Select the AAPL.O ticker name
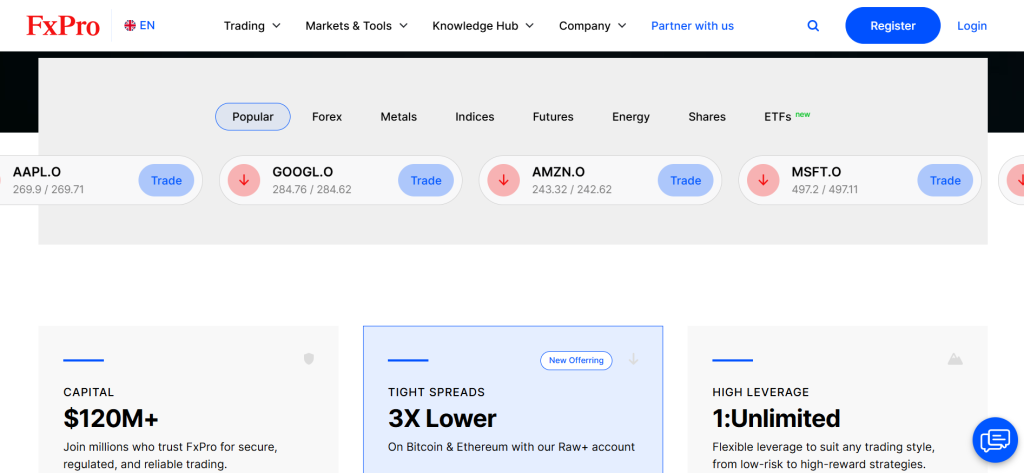Viewport: 1024px width, 473px height. point(37,172)
